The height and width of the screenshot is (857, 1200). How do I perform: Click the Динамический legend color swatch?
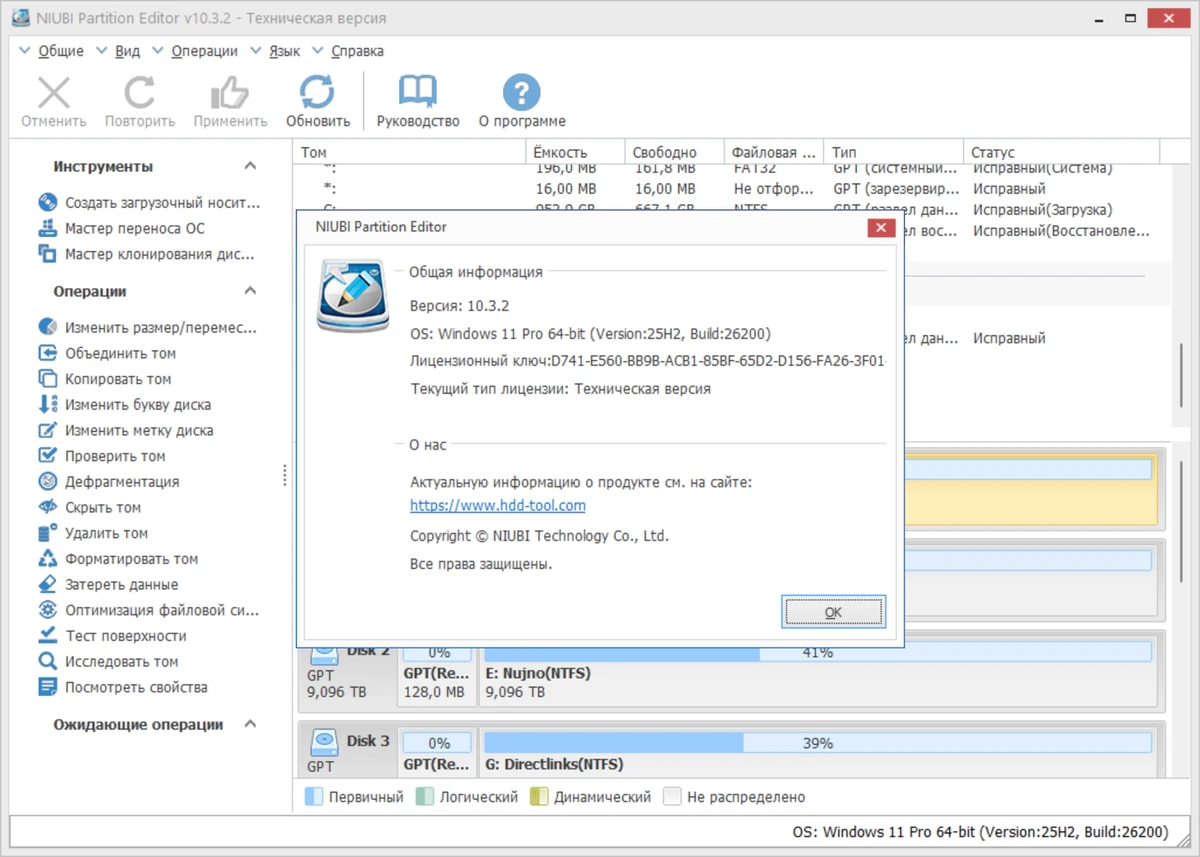[539, 797]
